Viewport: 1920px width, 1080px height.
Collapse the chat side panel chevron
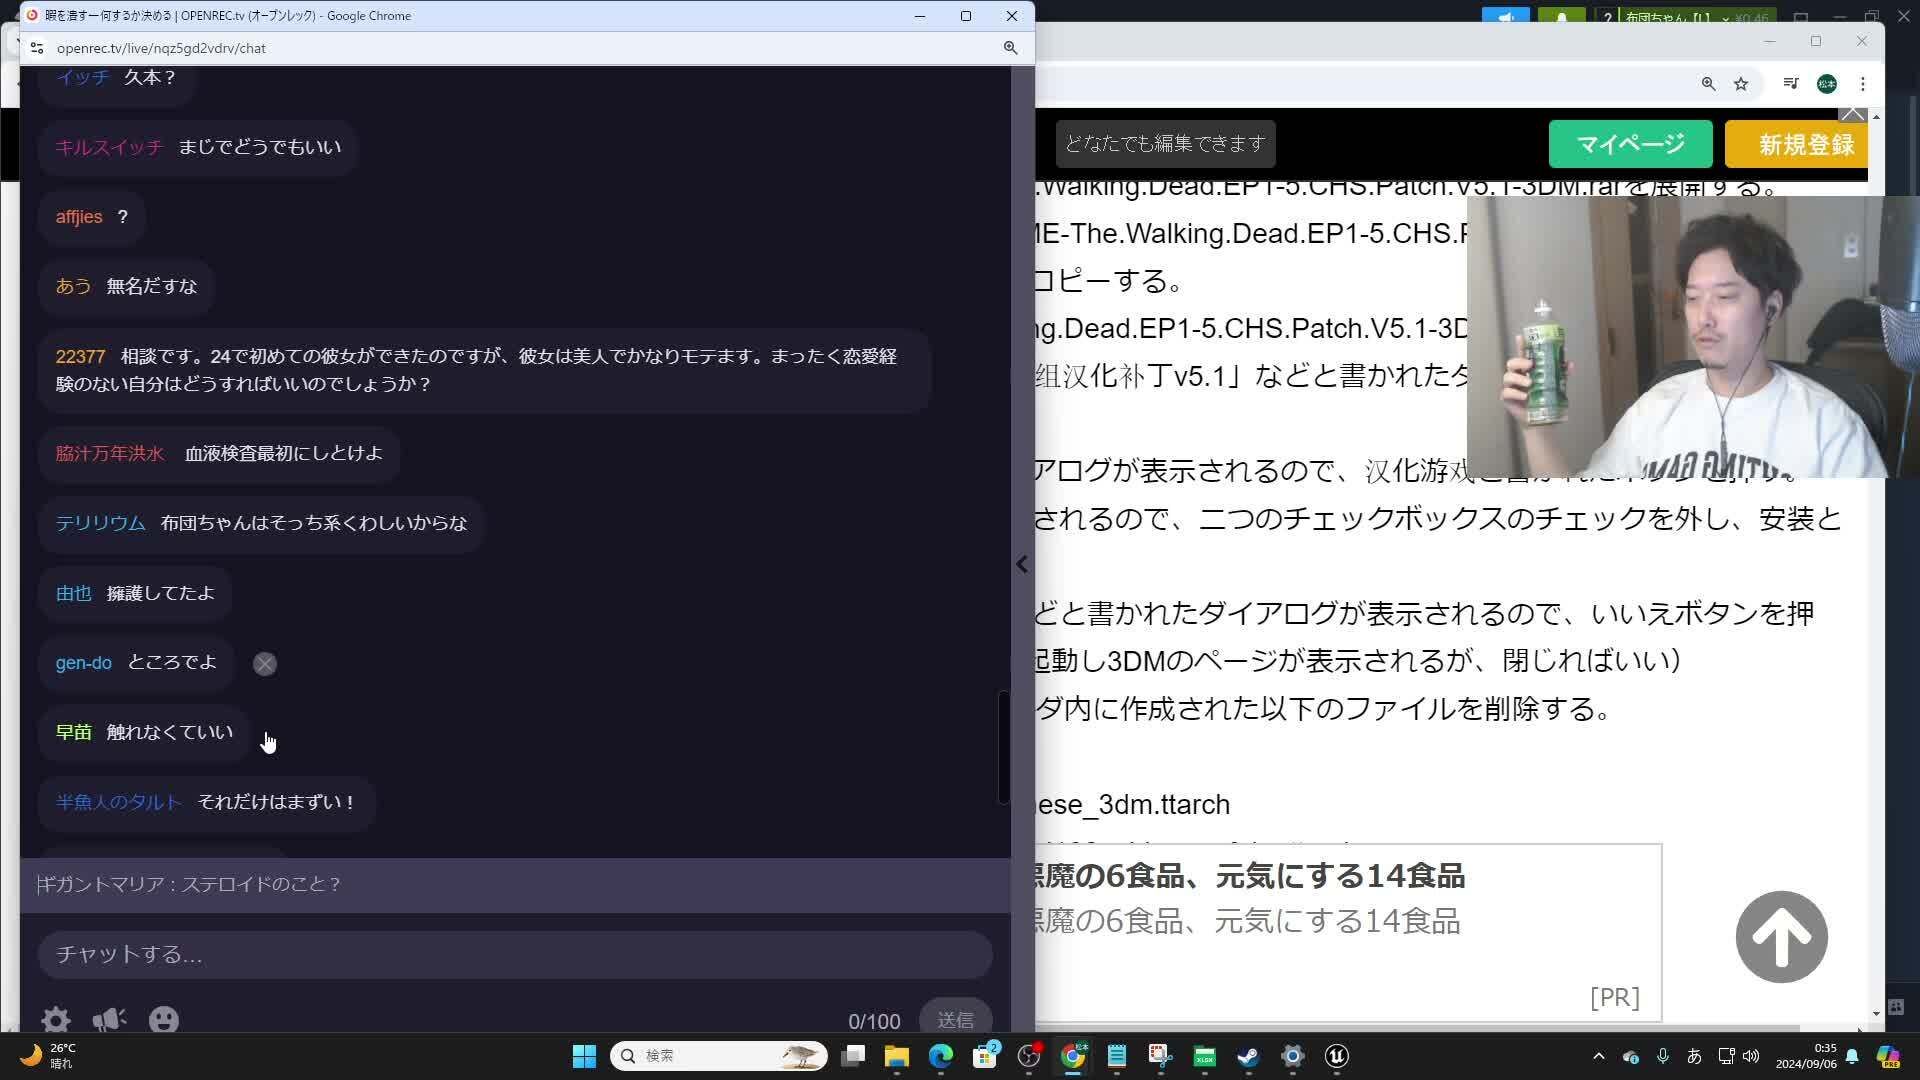pos(1022,565)
